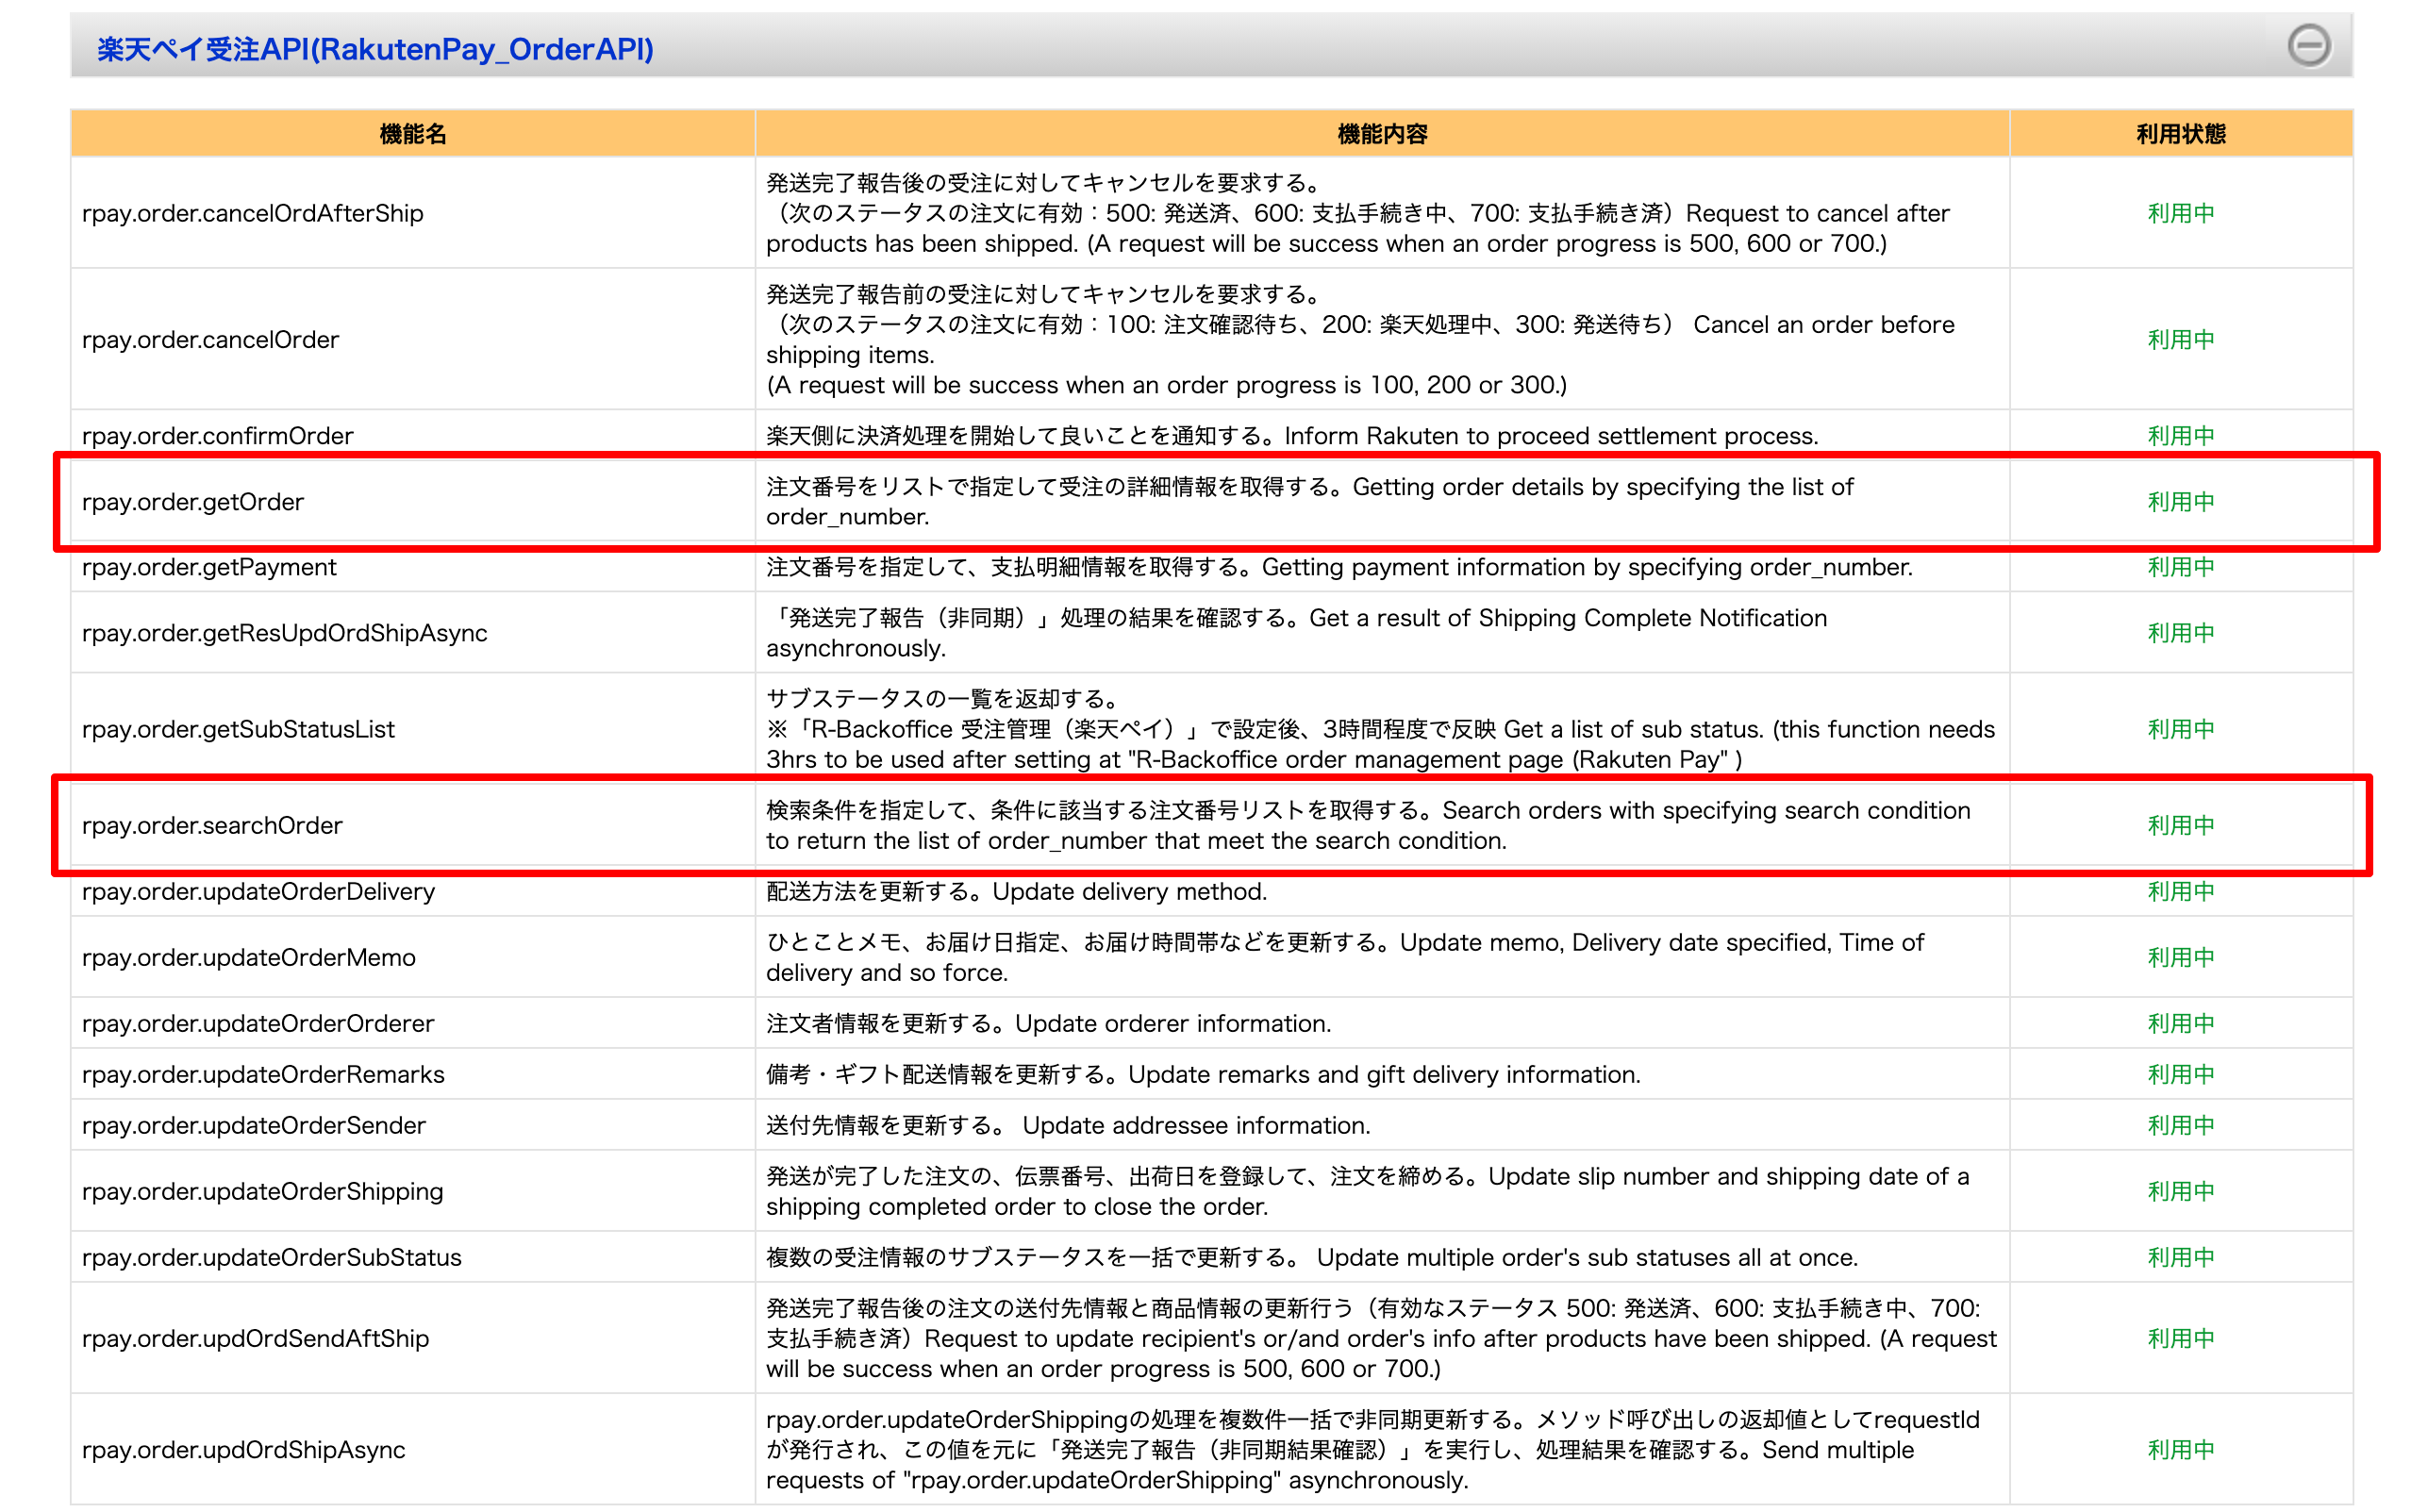The height and width of the screenshot is (1512, 2411).
Task: Select rpay.order.confirmOrder function name
Action: (217, 436)
